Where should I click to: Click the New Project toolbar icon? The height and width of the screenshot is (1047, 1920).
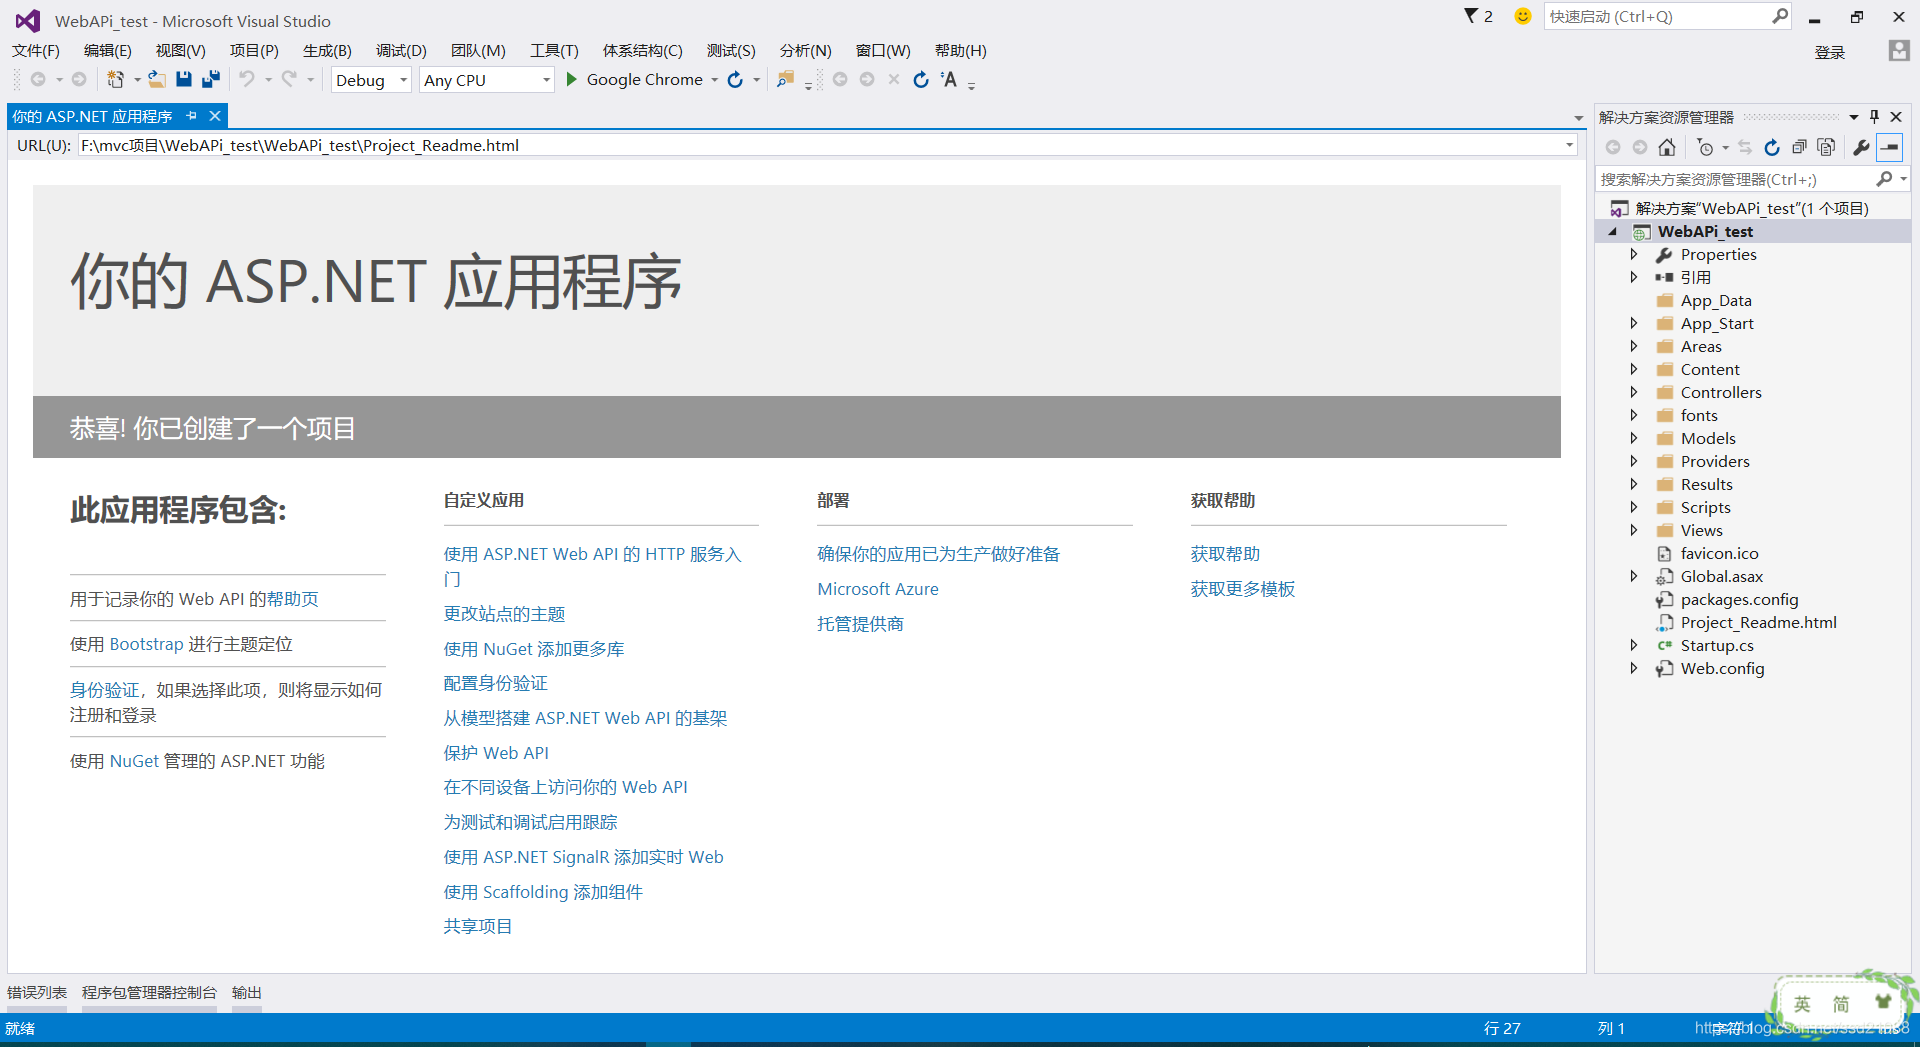[115, 79]
